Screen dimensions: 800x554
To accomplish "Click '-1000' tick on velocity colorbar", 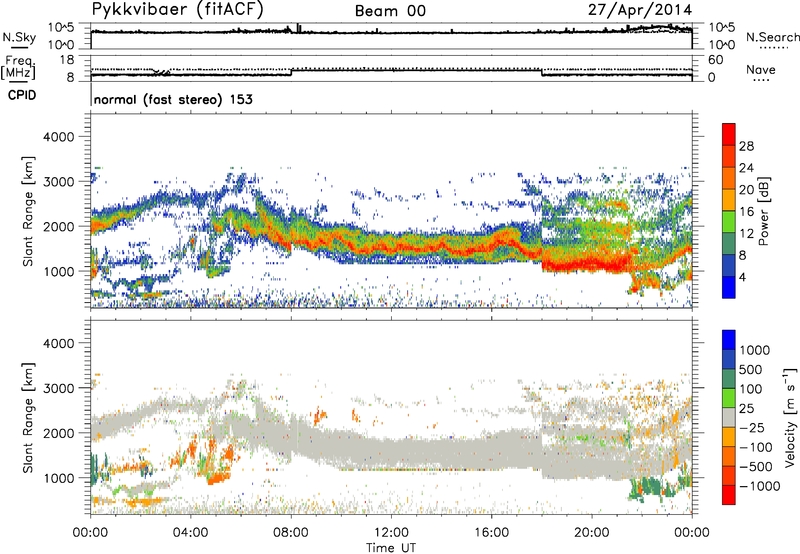I will pyautogui.click(x=760, y=486).
